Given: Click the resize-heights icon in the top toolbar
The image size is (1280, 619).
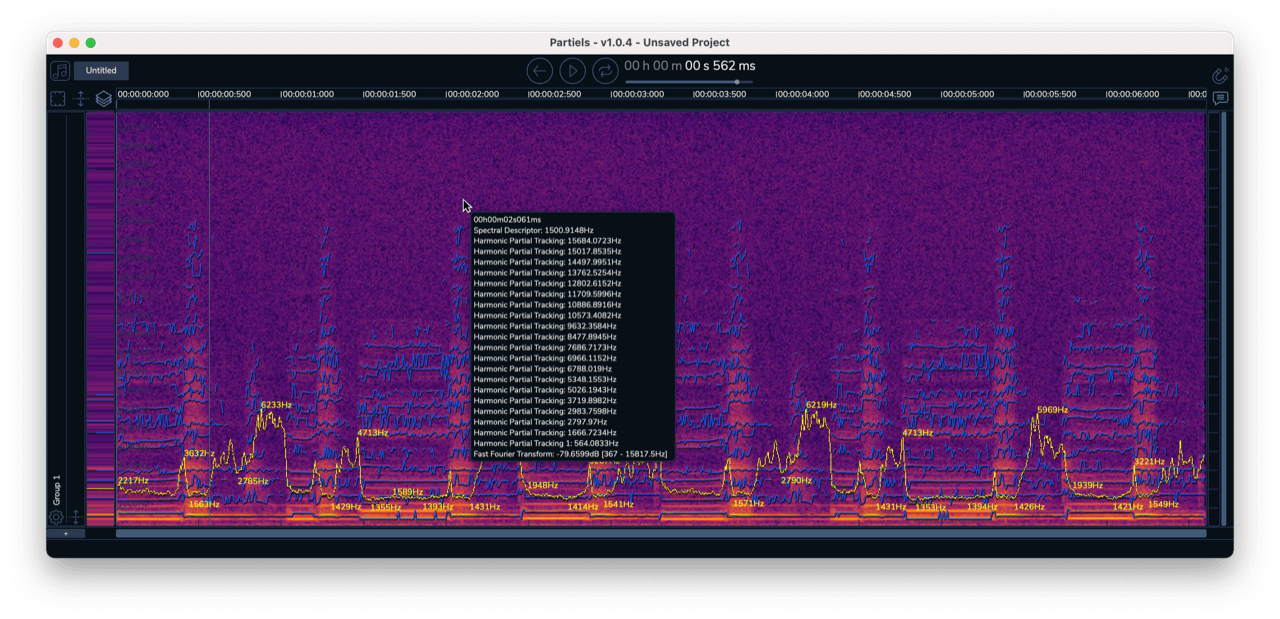Looking at the screenshot, I should 81,98.
